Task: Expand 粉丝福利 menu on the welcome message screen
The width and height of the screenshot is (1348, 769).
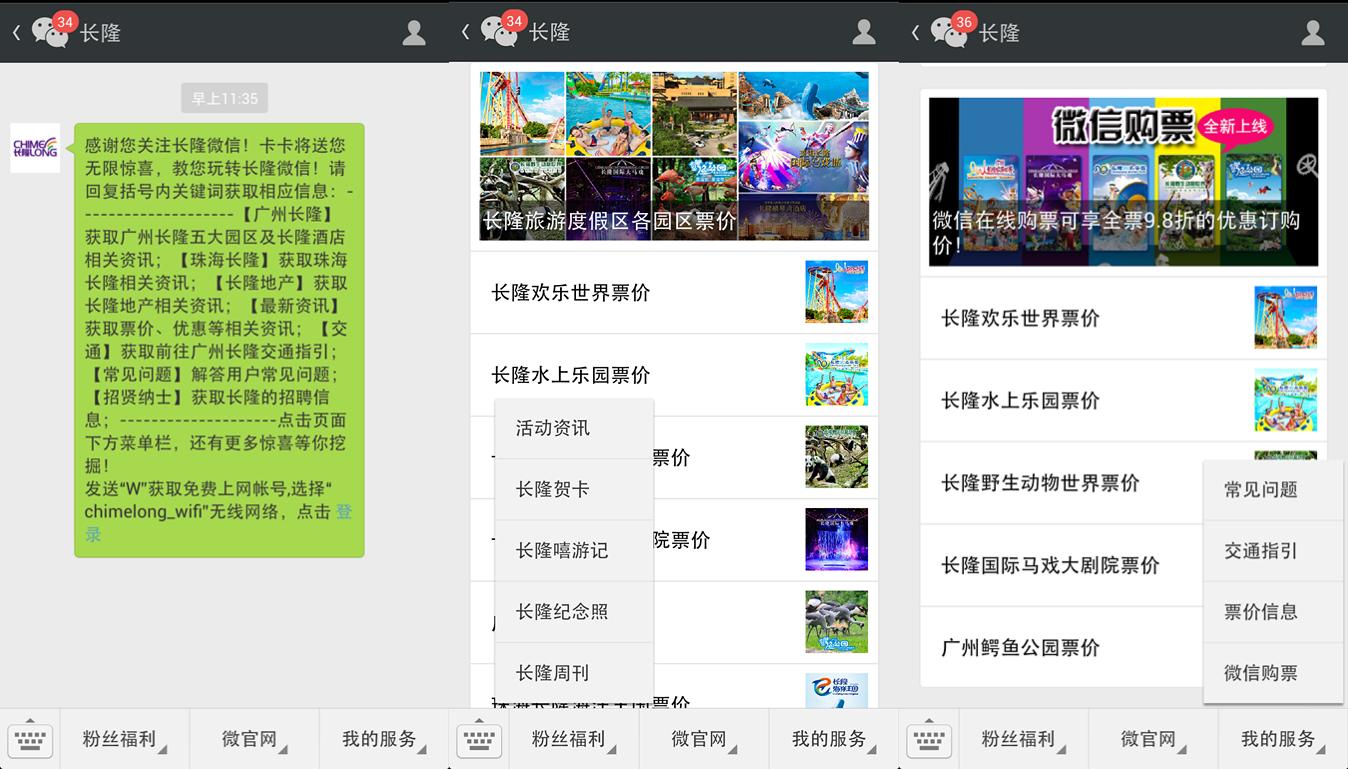Action: 125,739
